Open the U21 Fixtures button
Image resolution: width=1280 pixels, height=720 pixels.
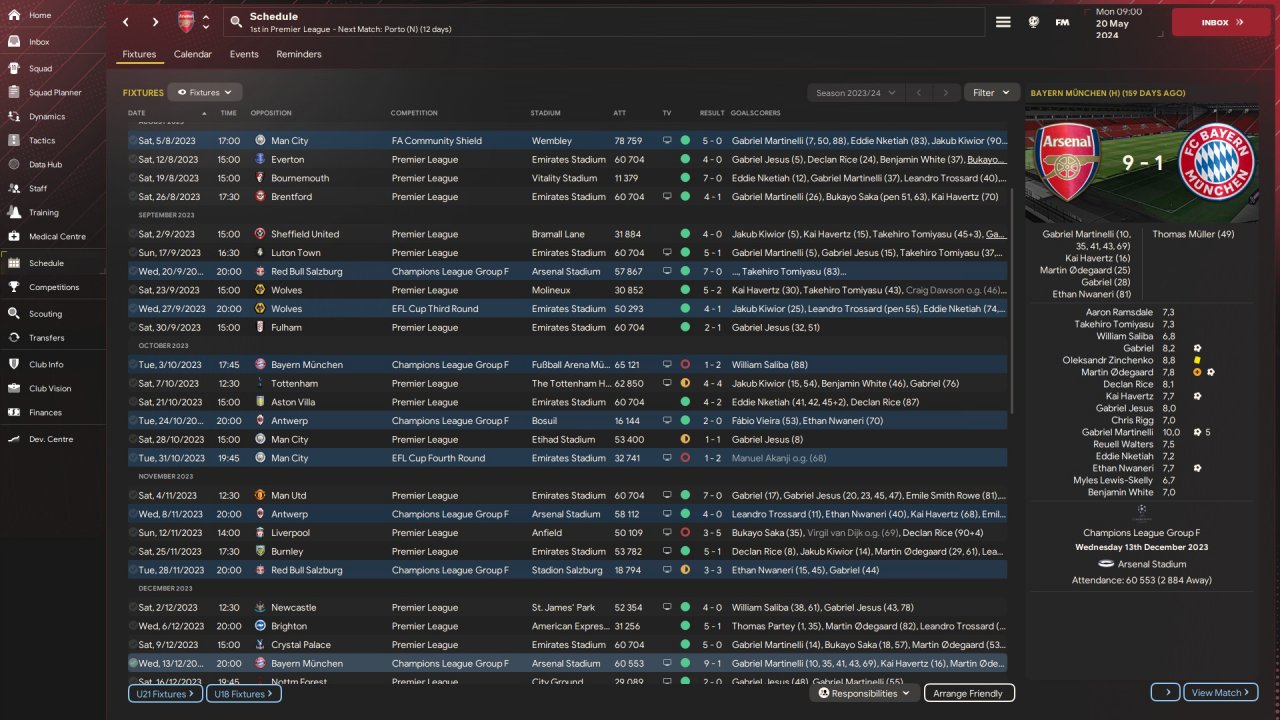[x=165, y=693]
